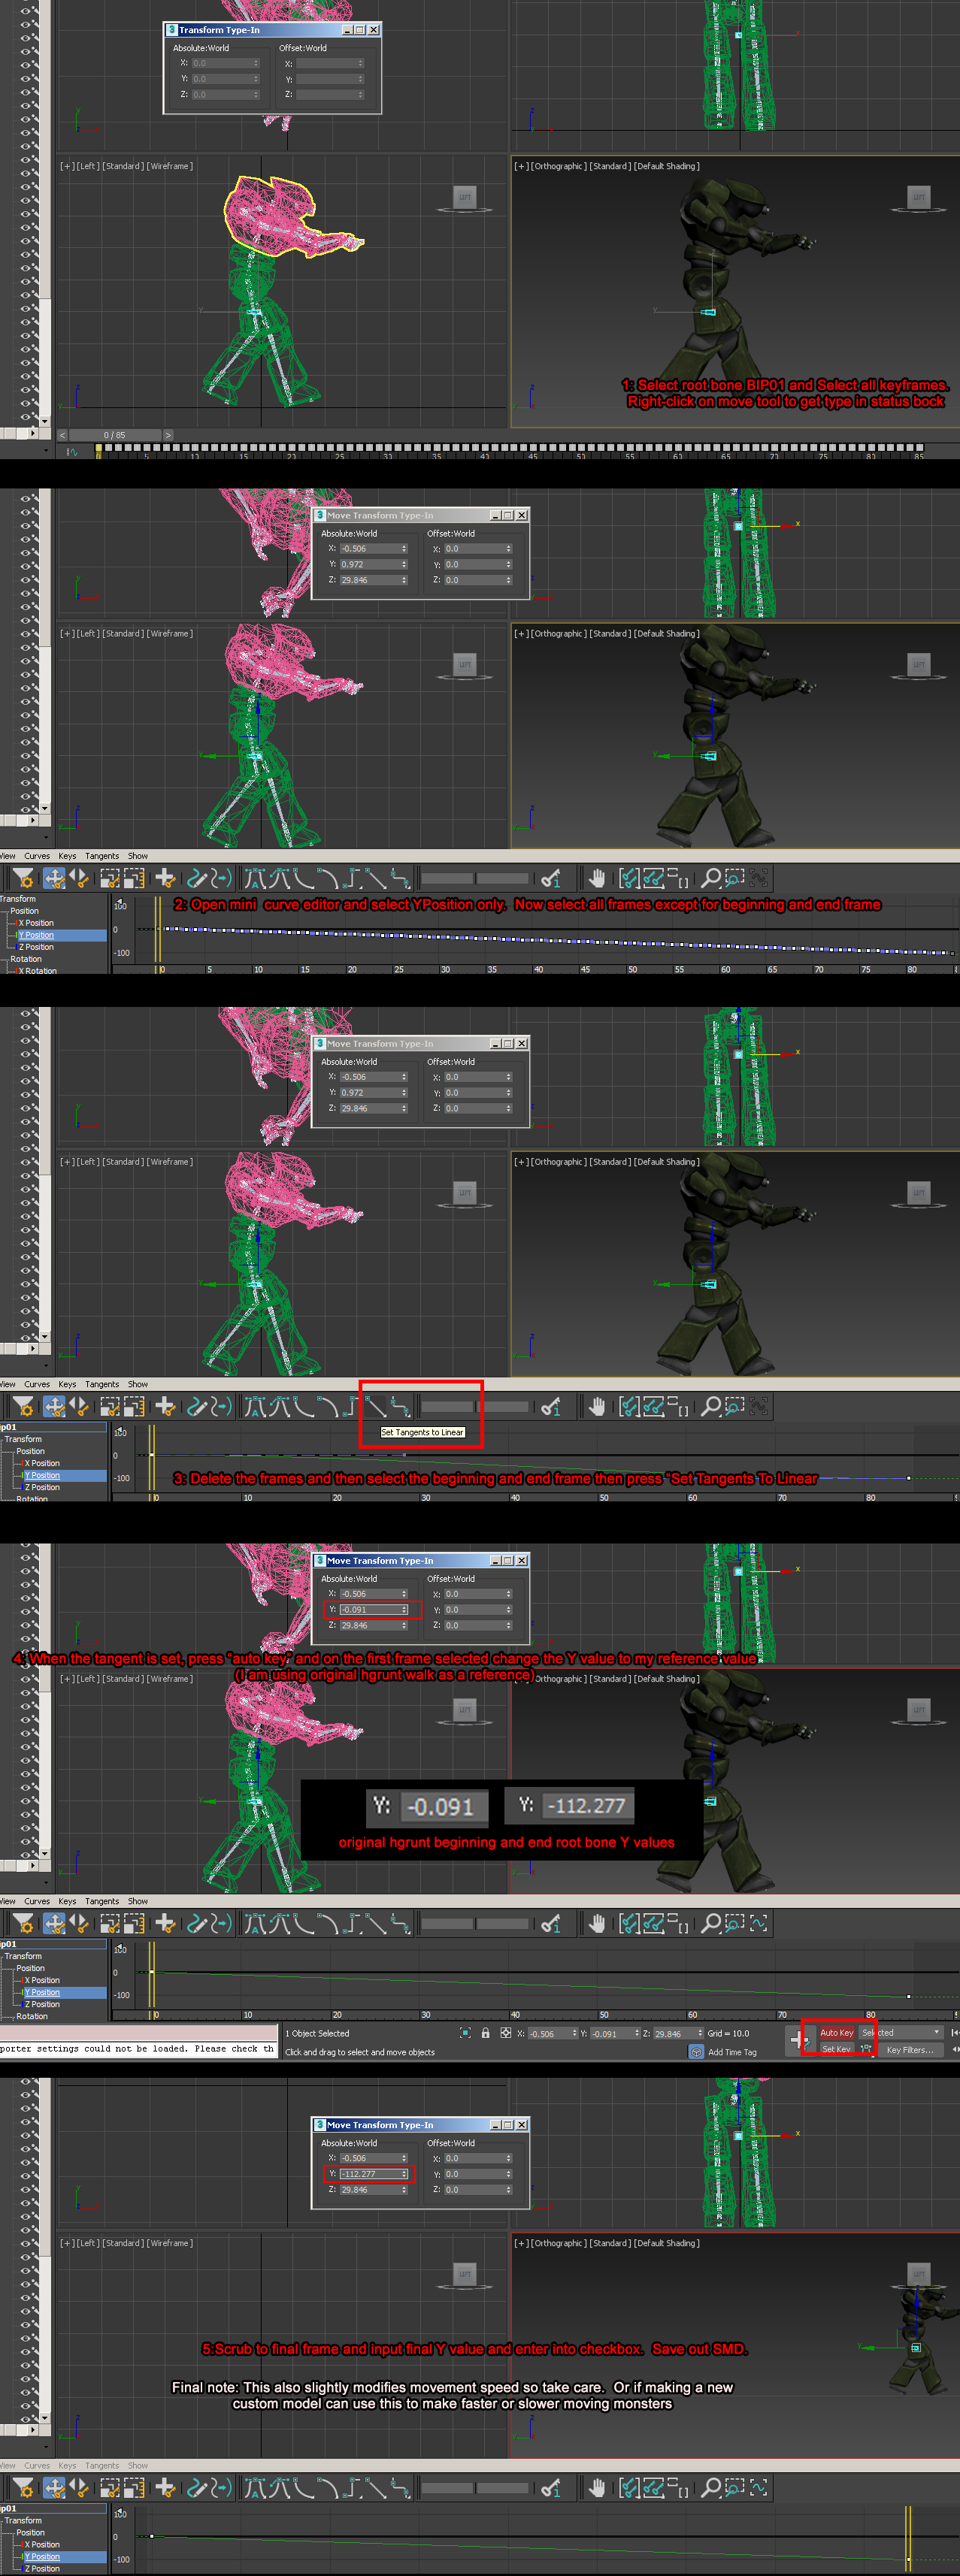Click the spinner of the -0.091 Y field in the Type-In dialog
Viewport: 960px width, 2576px height.
click(404, 1610)
